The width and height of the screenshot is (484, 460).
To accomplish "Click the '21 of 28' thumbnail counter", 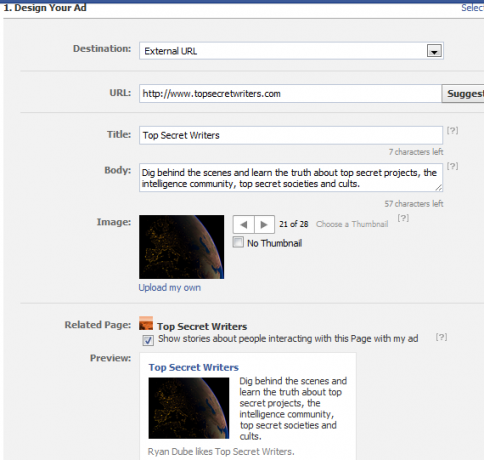I will (x=294, y=224).
